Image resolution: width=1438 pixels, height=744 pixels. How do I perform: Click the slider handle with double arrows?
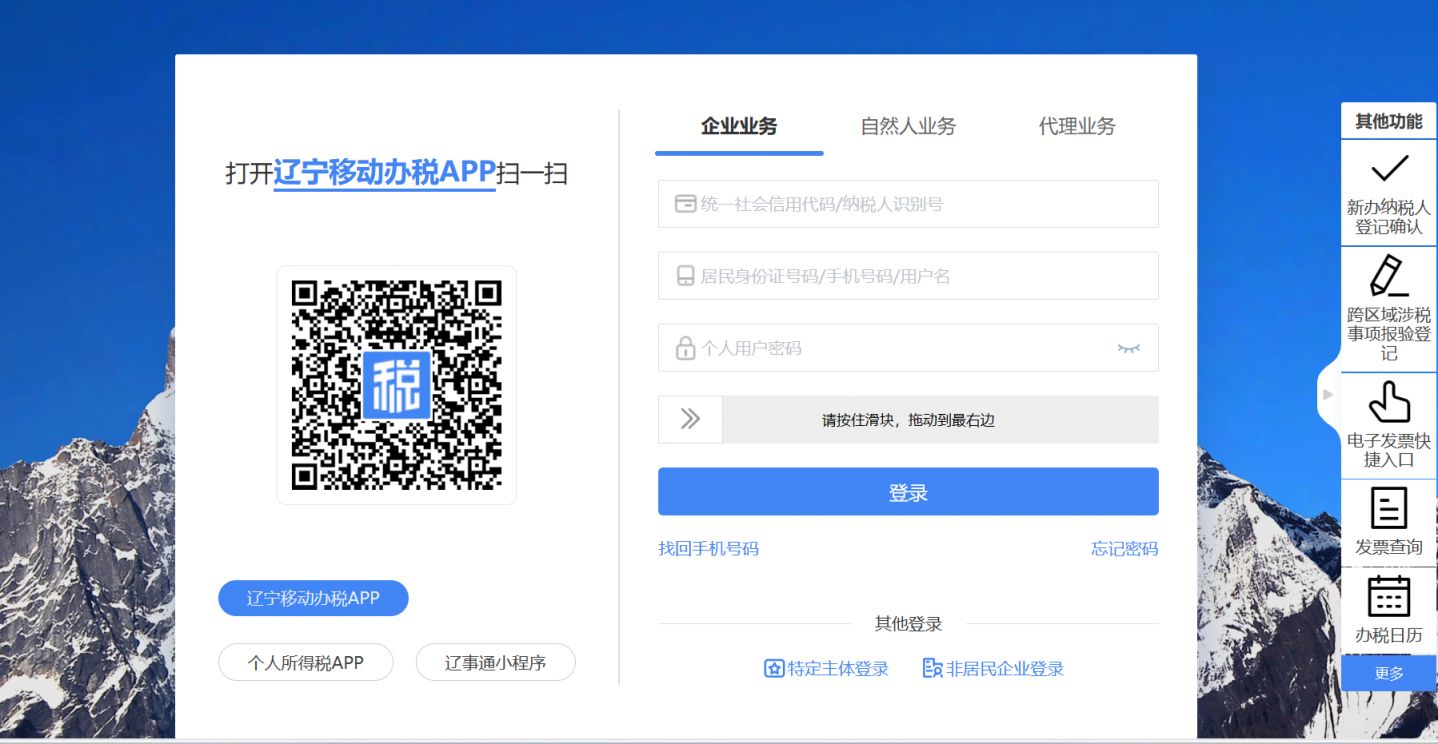point(690,420)
